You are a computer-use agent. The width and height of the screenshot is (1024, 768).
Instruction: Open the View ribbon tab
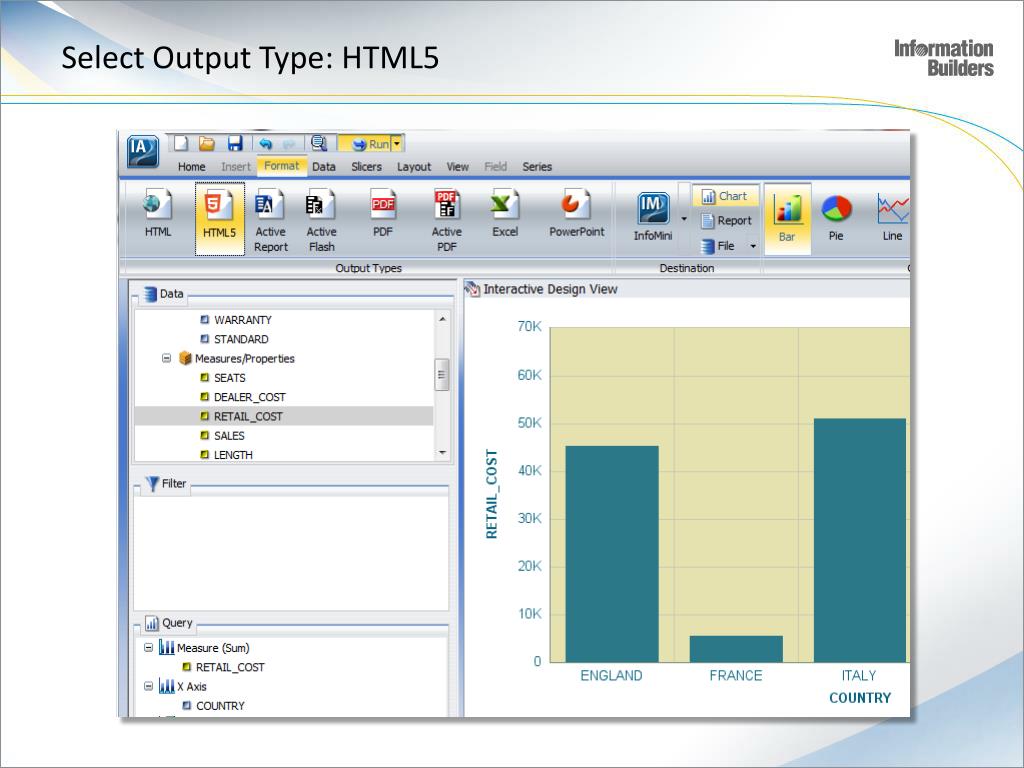click(x=457, y=167)
